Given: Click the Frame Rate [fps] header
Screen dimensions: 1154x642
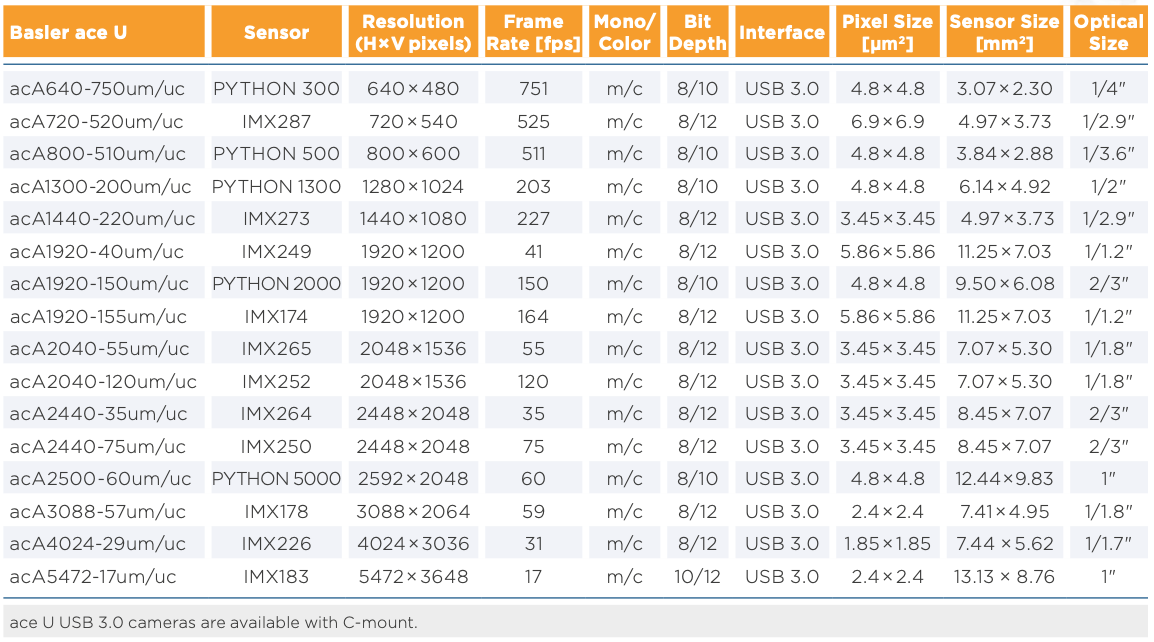Looking at the screenshot, I should [533, 33].
